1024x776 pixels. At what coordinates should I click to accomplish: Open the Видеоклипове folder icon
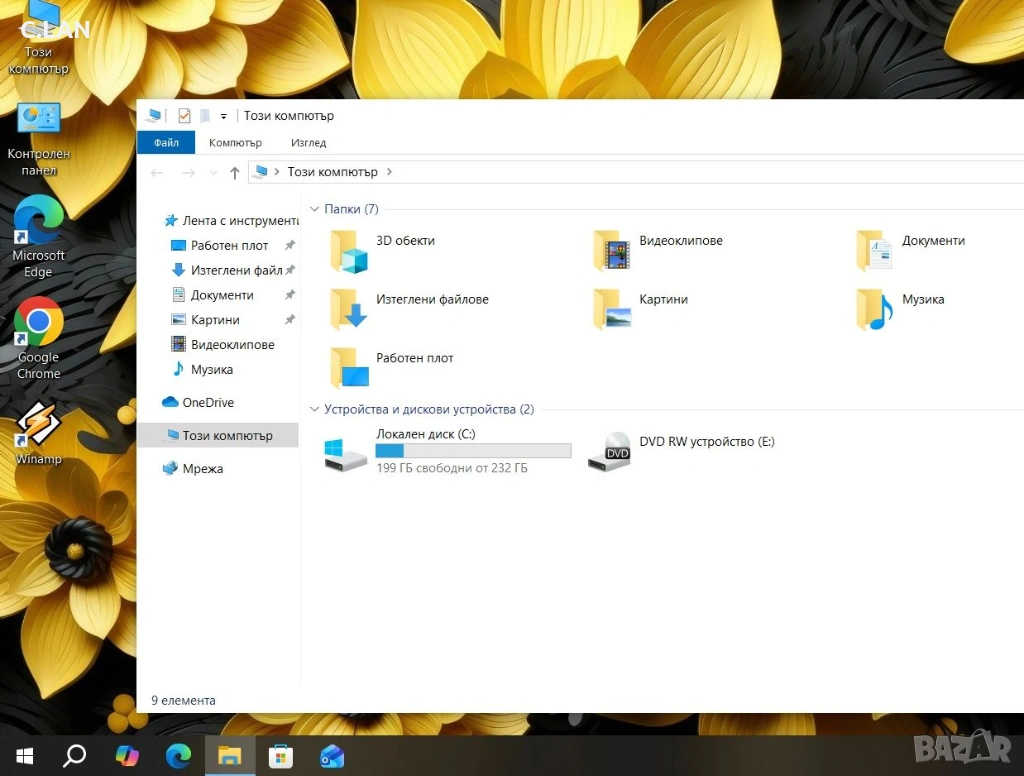[x=612, y=251]
